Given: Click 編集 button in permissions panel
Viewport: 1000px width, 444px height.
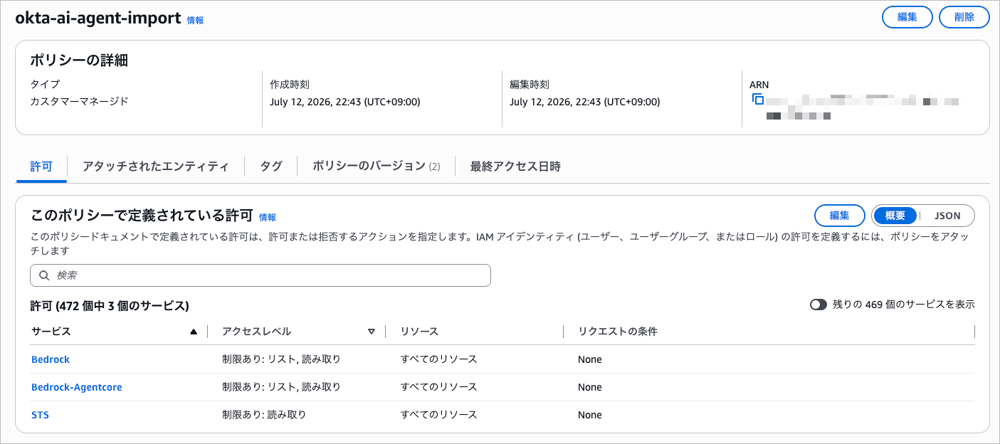Looking at the screenshot, I should tap(839, 216).
